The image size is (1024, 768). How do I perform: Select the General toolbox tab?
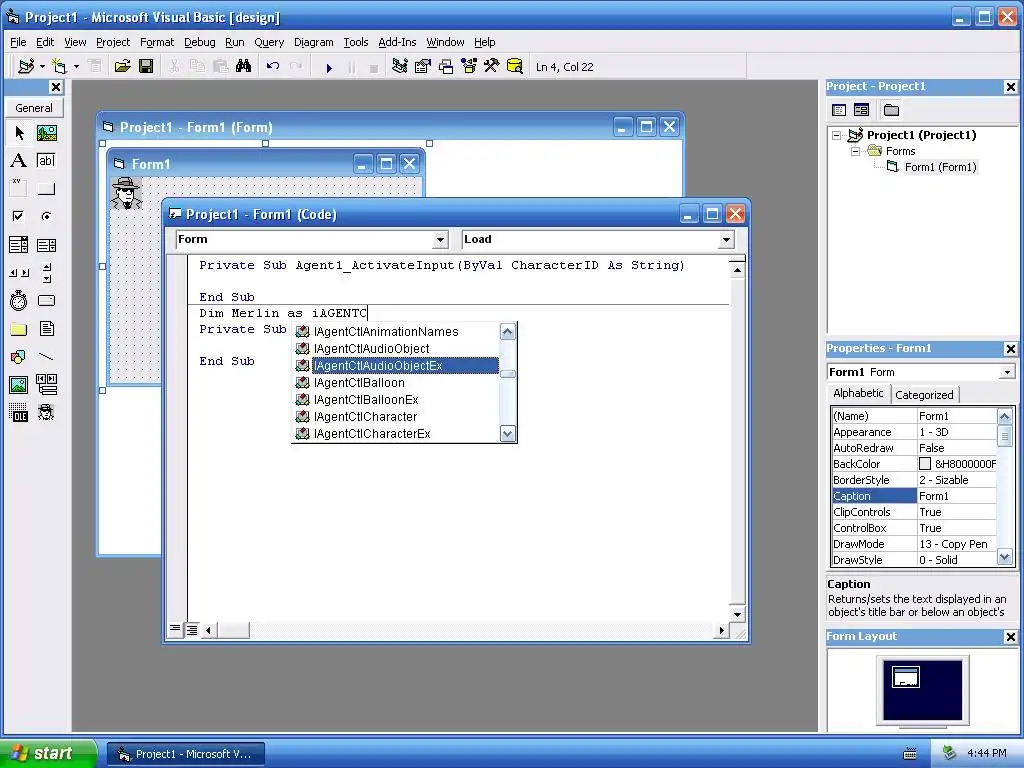34,108
